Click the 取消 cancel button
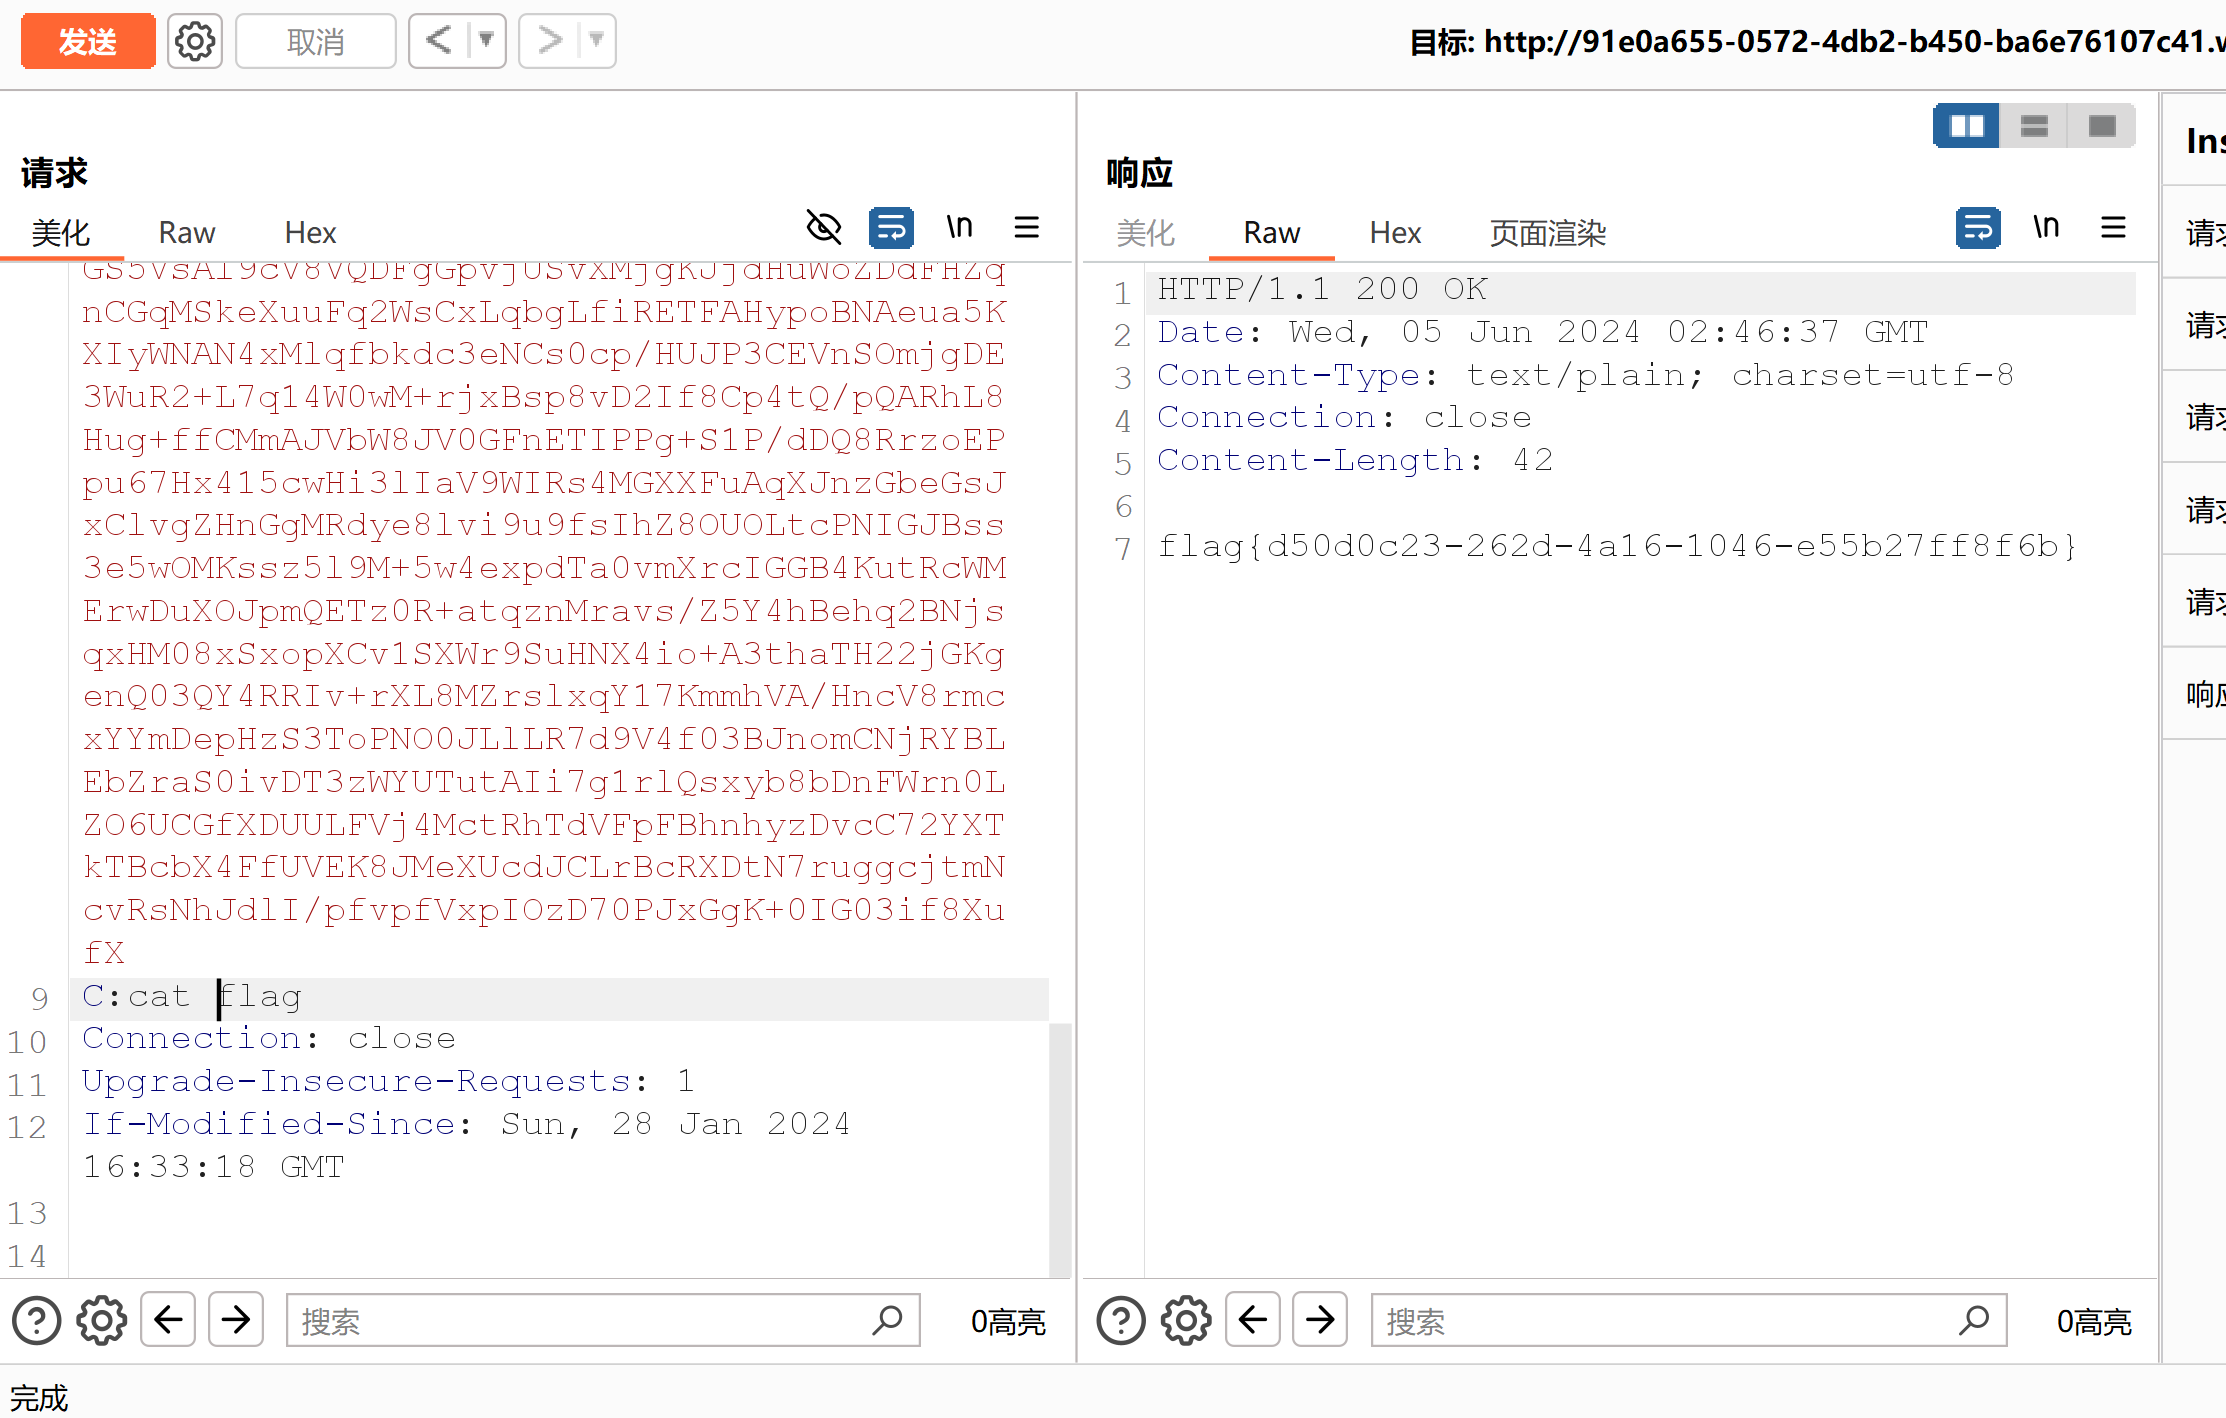 click(x=315, y=41)
